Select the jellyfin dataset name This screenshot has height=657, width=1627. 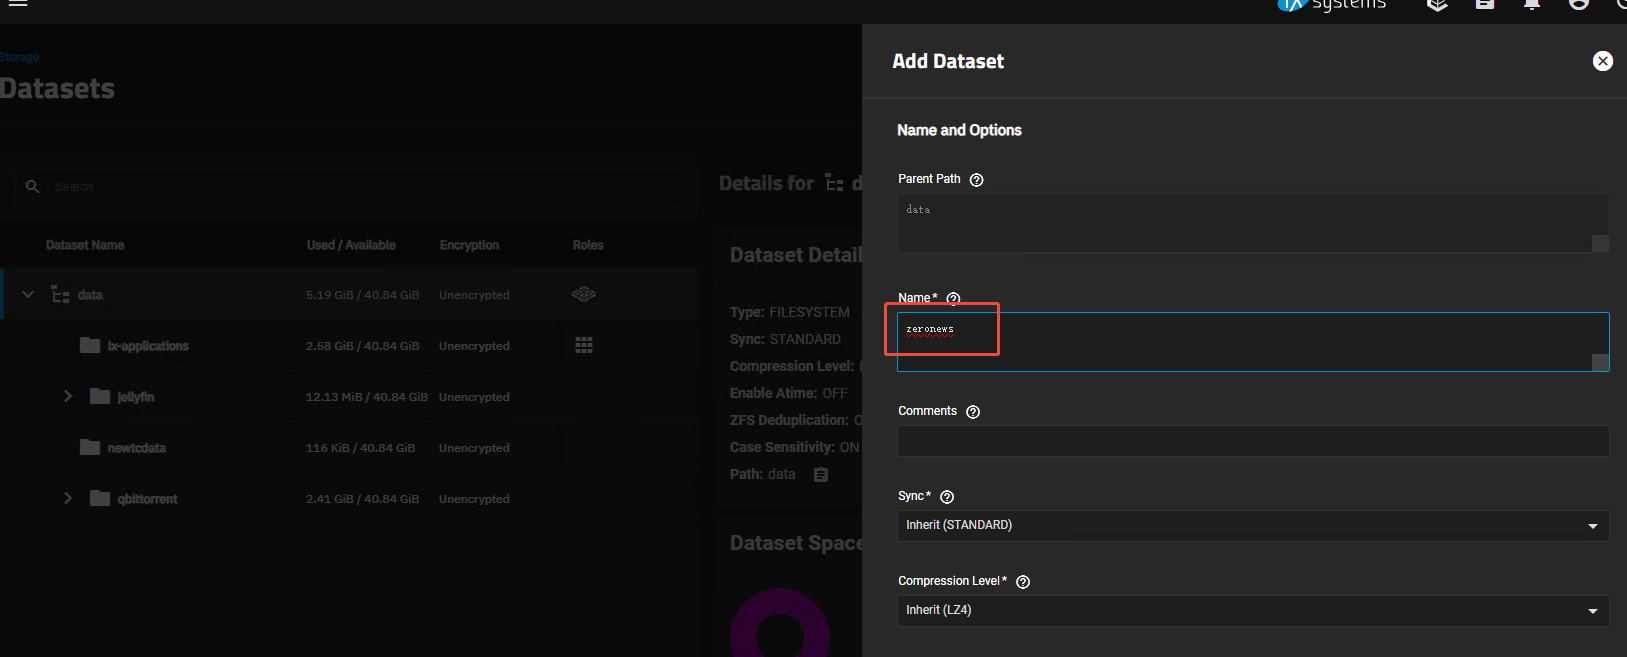click(x=136, y=397)
